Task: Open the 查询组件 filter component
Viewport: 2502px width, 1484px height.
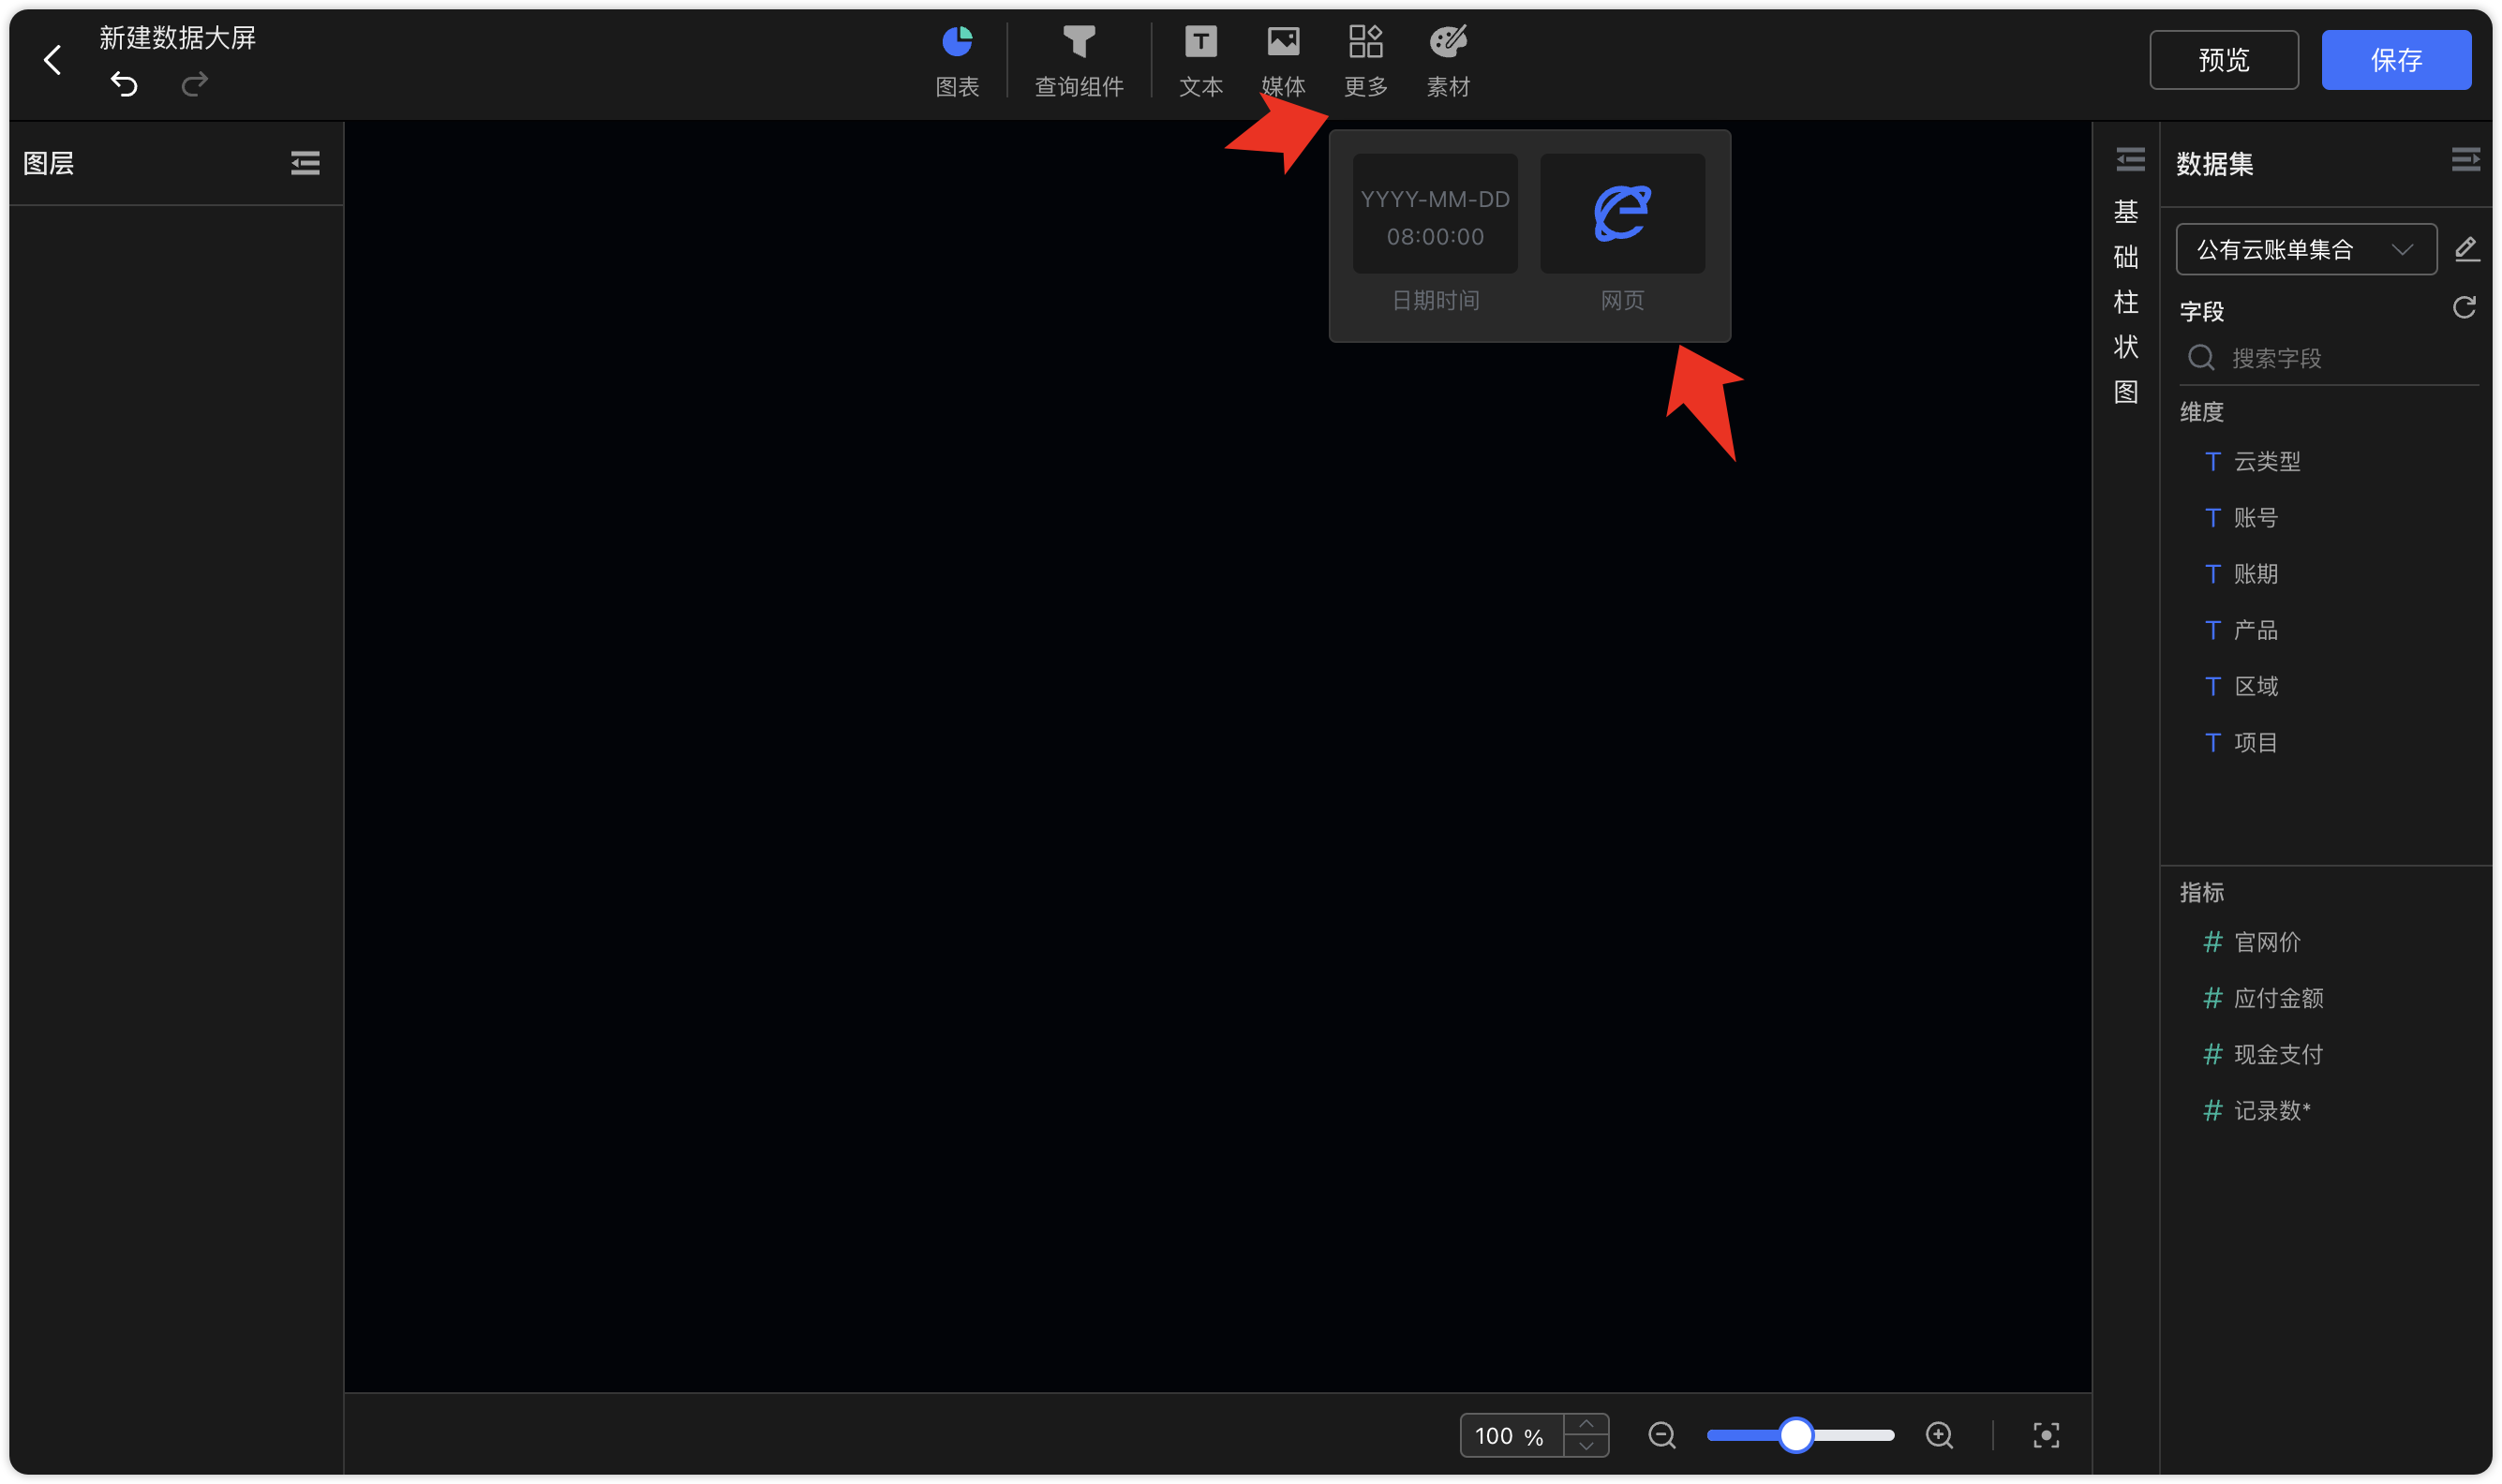Action: [x=1078, y=62]
